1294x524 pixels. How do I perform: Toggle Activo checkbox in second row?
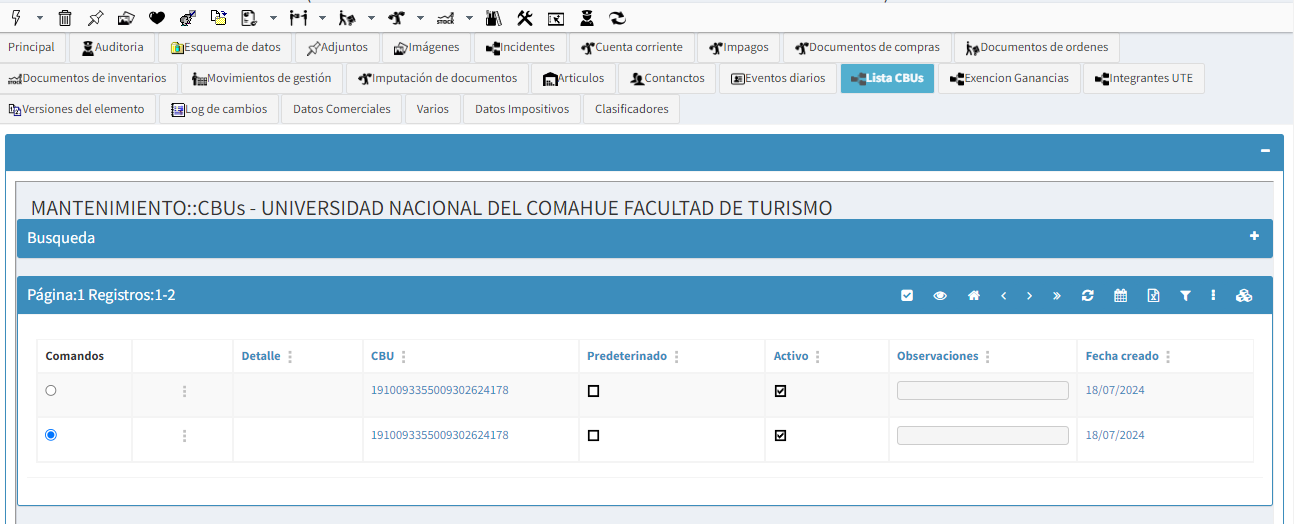[x=780, y=436]
